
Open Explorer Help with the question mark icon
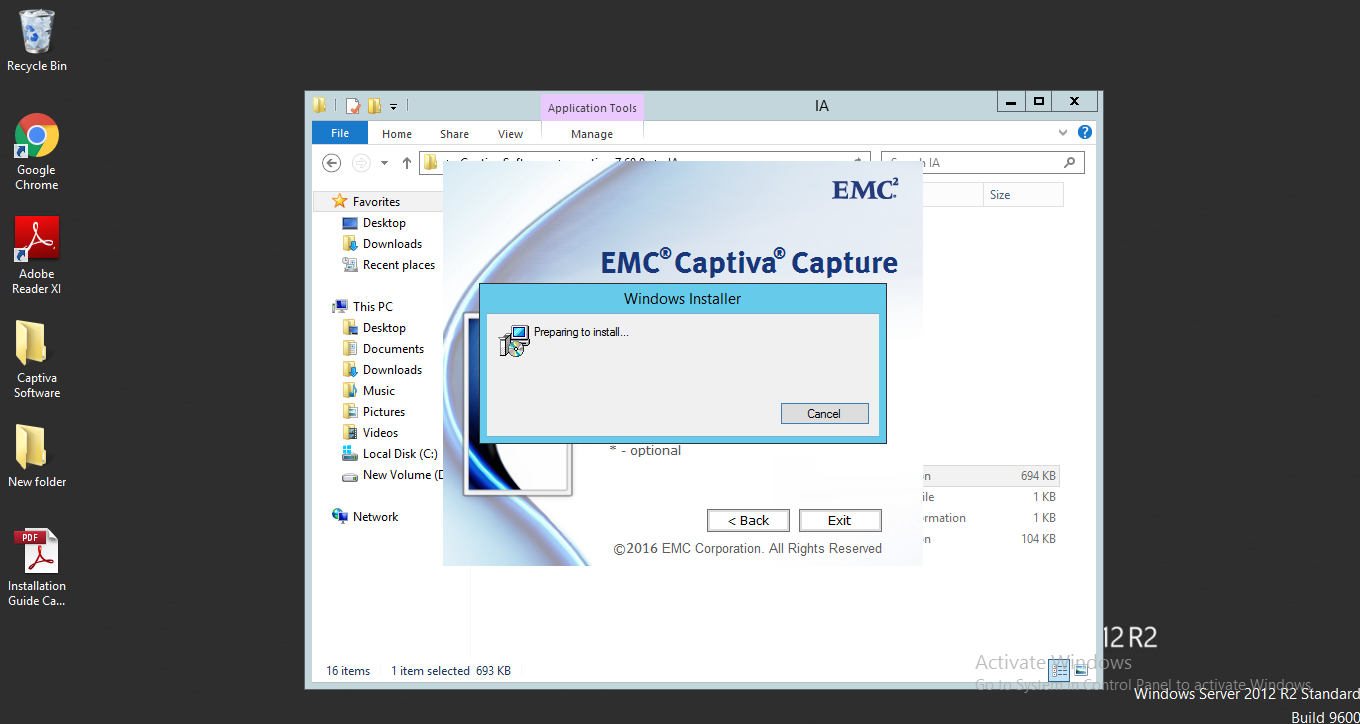pos(1085,132)
